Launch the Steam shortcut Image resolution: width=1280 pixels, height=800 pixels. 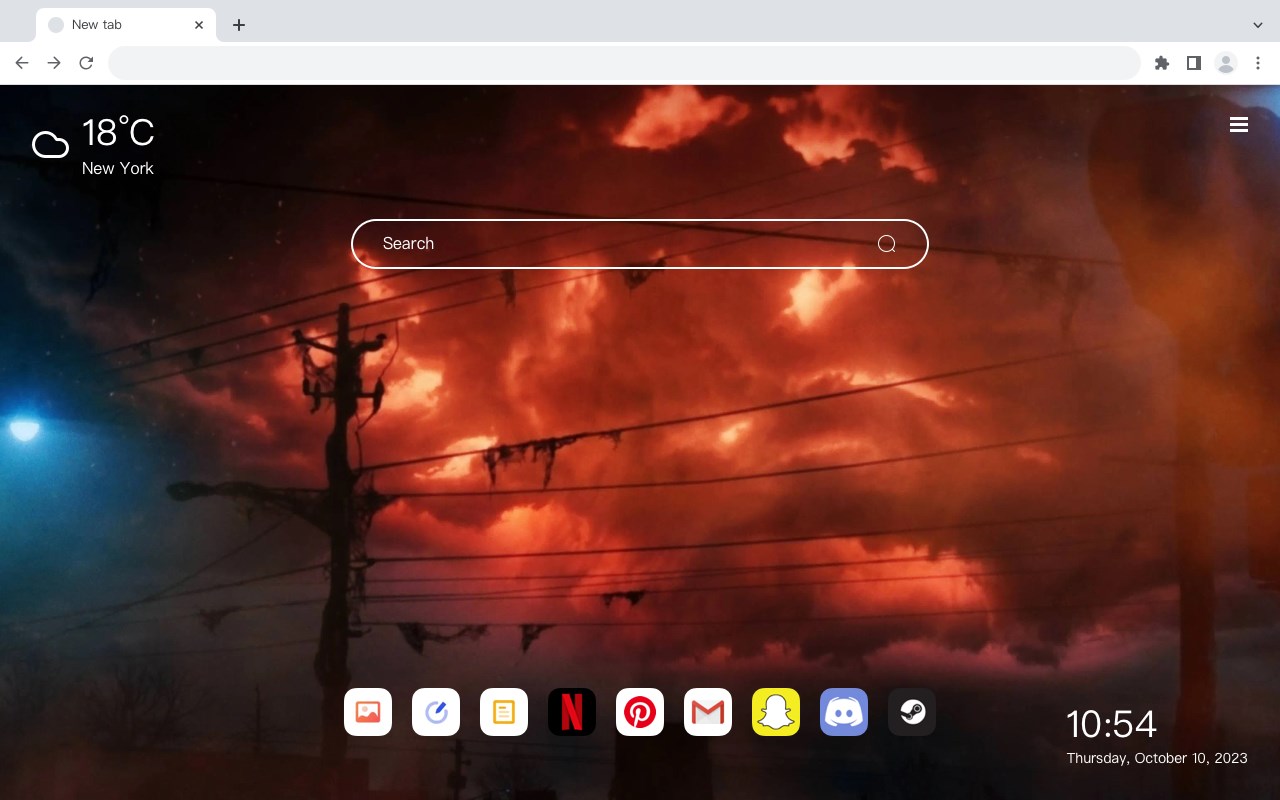[x=912, y=712]
